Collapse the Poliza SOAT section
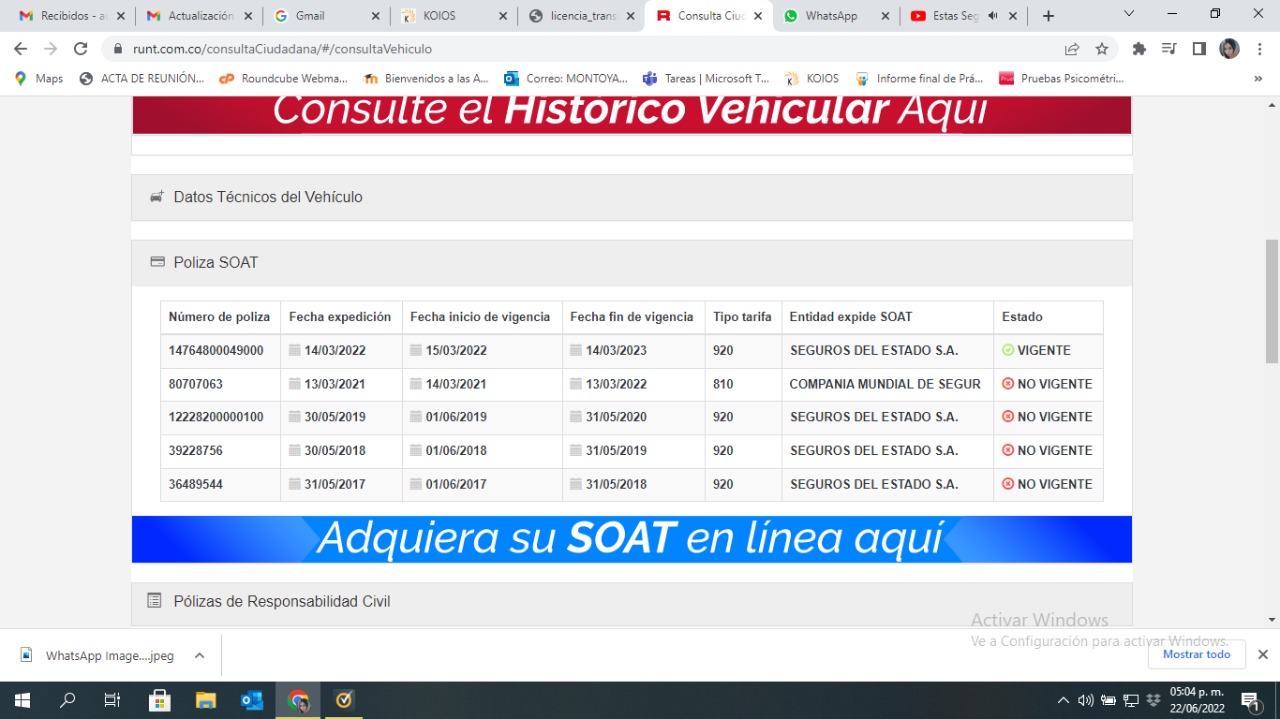This screenshot has height=719, width=1280. 215,262
